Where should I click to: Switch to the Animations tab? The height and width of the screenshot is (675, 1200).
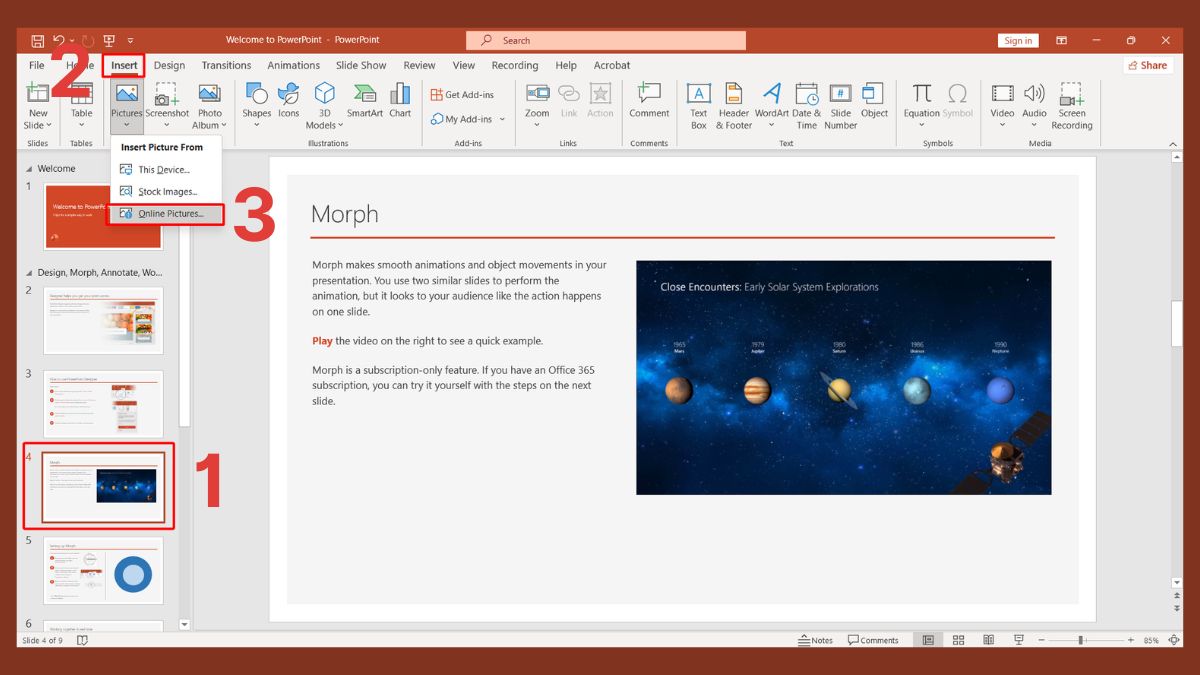(292, 65)
